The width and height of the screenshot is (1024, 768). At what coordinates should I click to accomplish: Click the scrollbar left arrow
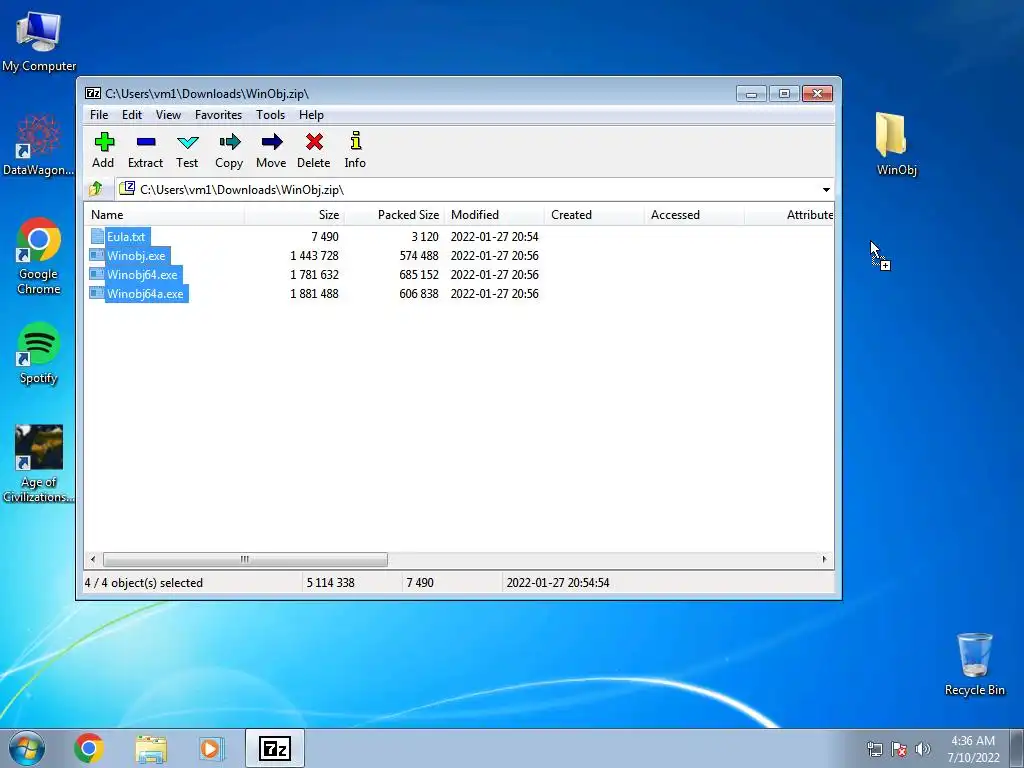[x=93, y=560]
